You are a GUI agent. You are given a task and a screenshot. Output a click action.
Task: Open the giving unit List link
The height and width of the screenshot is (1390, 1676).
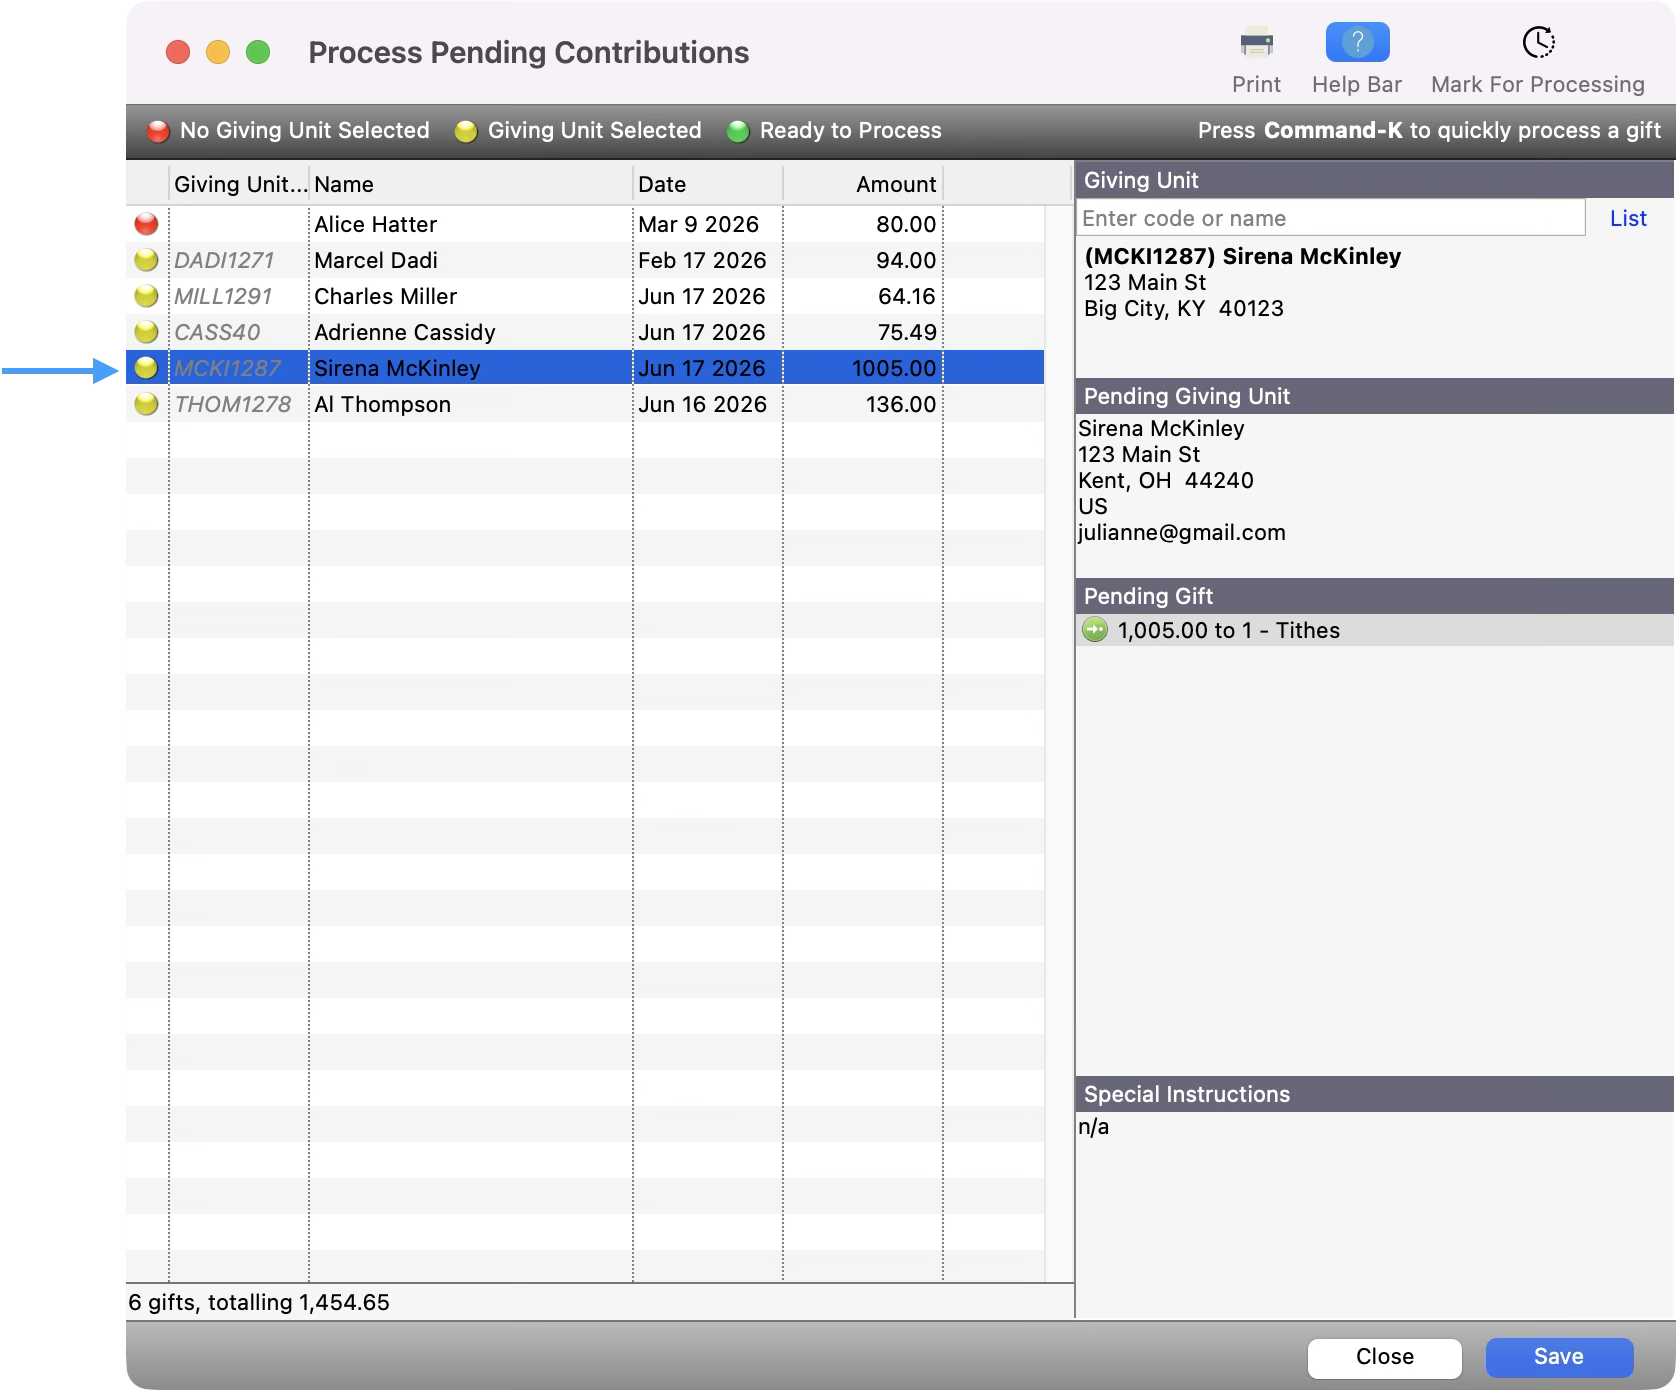point(1628,218)
